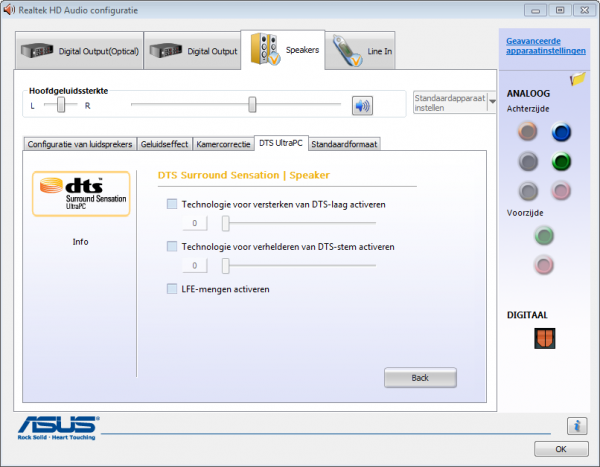Viewport: 600px width, 467px height.
Task: Open the Line In device tab
Action: (x=364, y=51)
